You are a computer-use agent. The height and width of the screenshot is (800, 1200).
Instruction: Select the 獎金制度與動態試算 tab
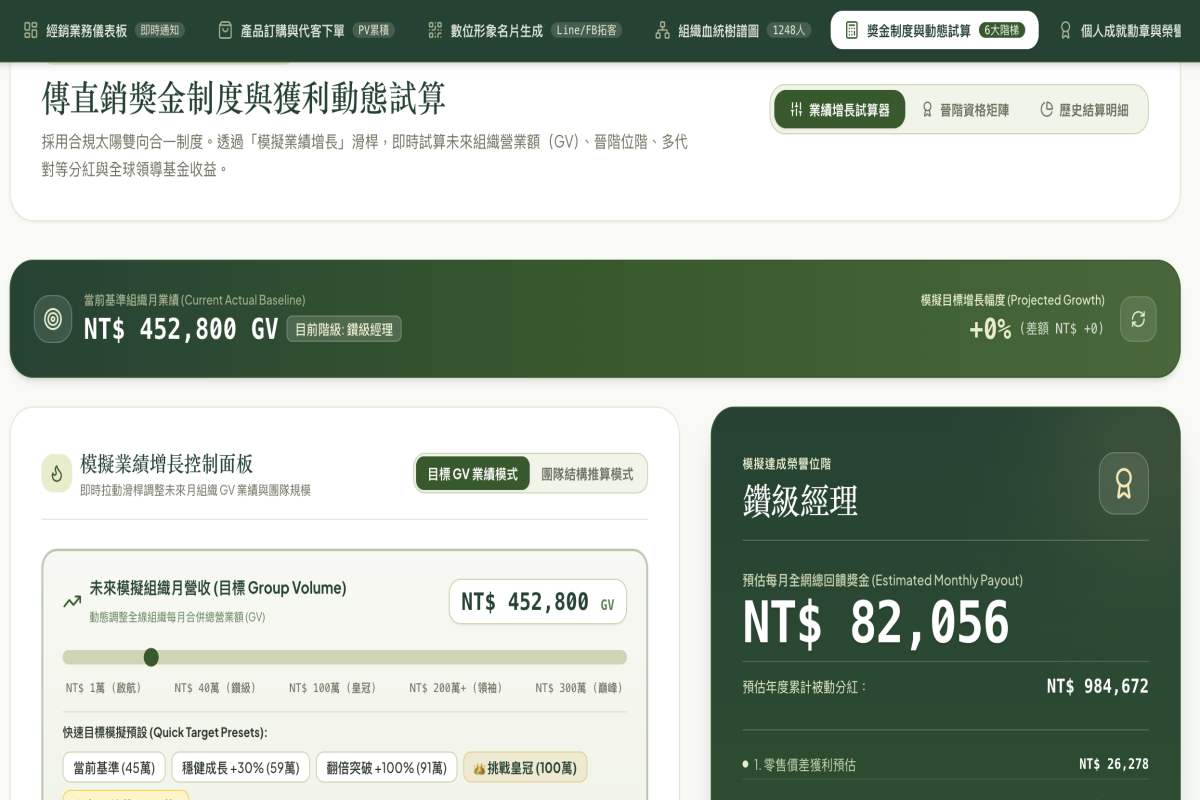click(934, 30)
